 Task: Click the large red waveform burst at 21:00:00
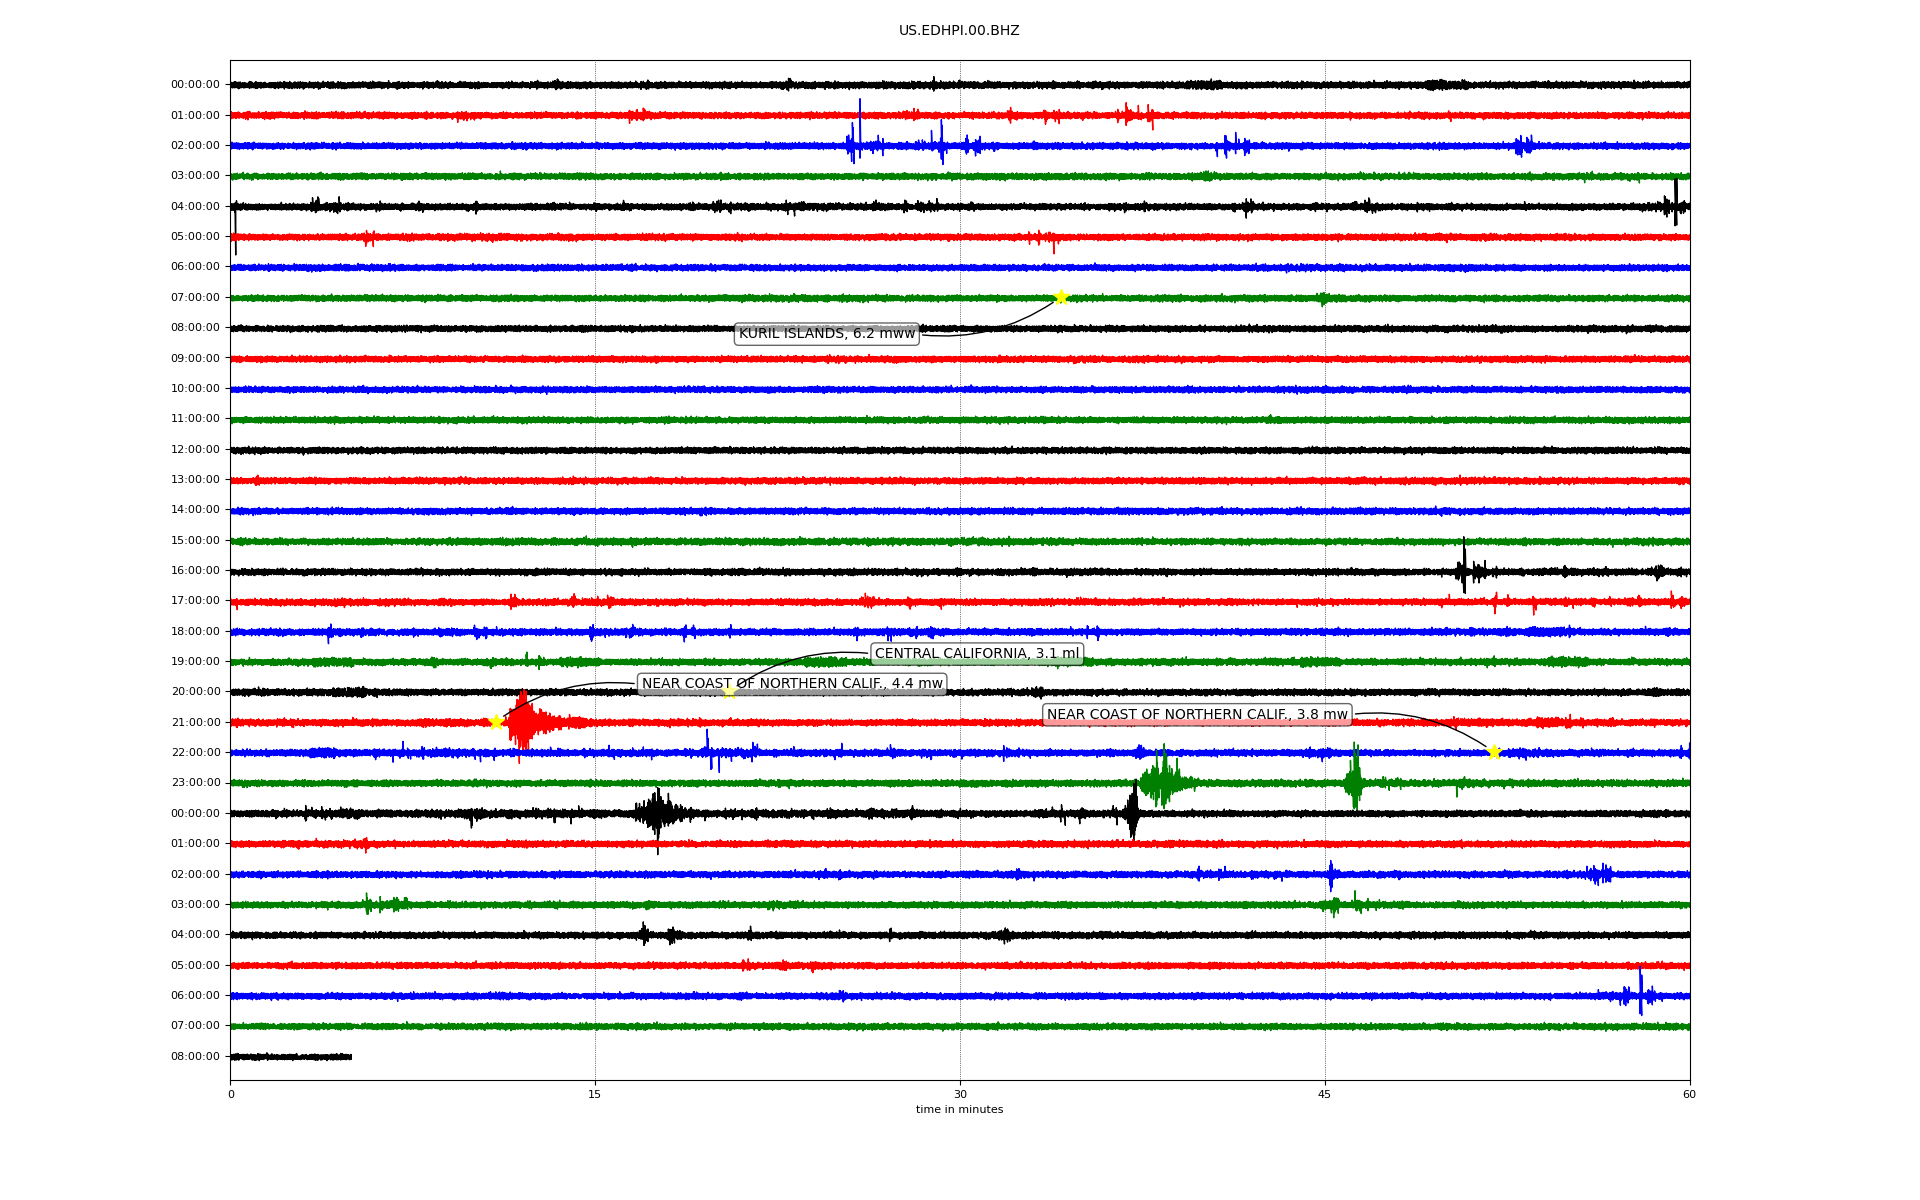[524, 722]
